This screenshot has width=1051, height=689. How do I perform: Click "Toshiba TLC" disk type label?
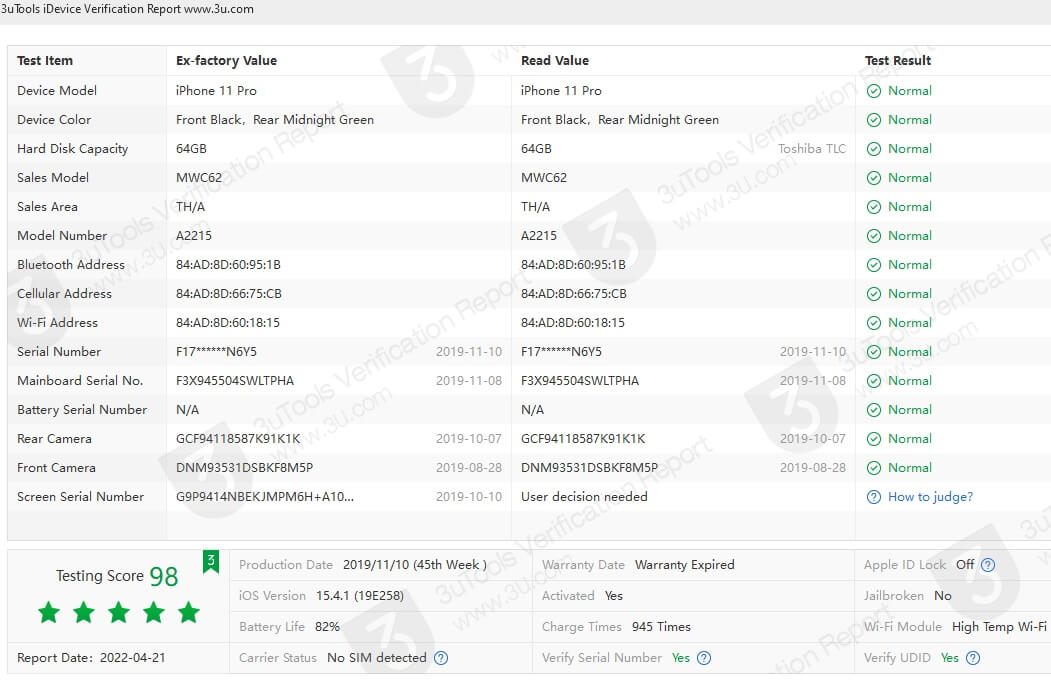[x=812, y=149]
